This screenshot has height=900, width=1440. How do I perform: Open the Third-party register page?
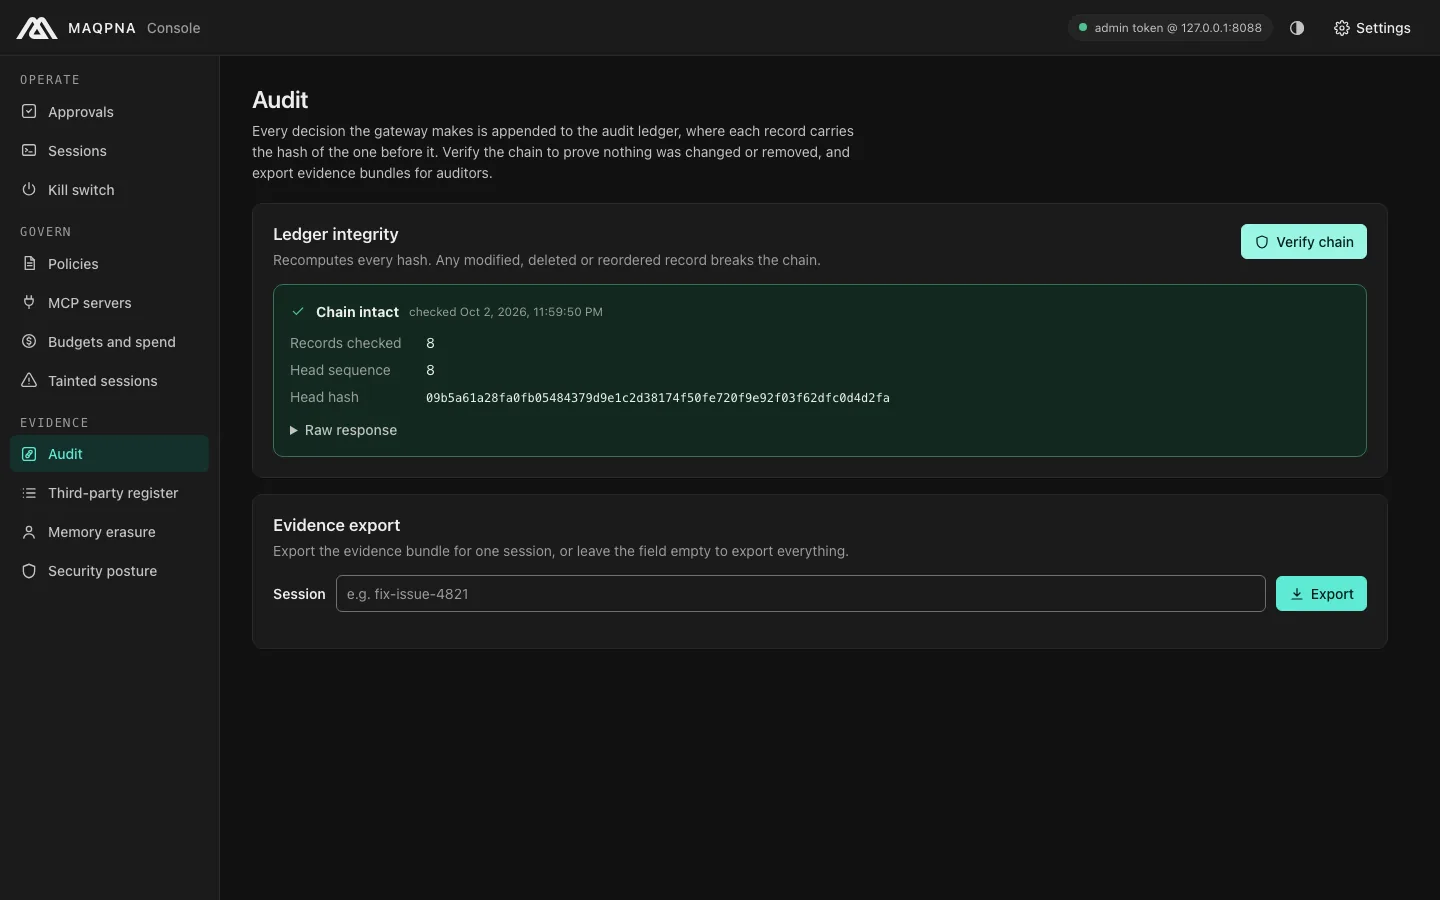[109, 493]
